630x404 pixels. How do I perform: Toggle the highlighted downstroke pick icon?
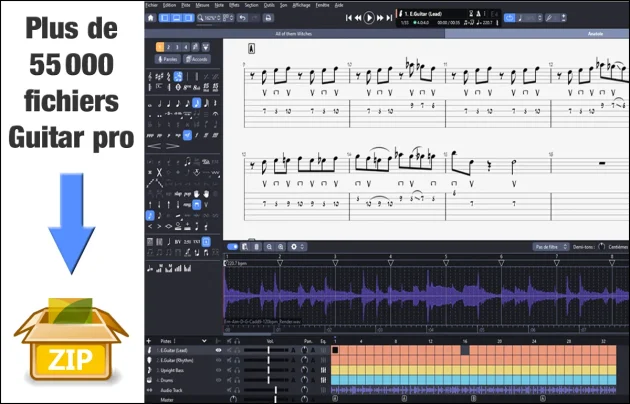[196, 205]
